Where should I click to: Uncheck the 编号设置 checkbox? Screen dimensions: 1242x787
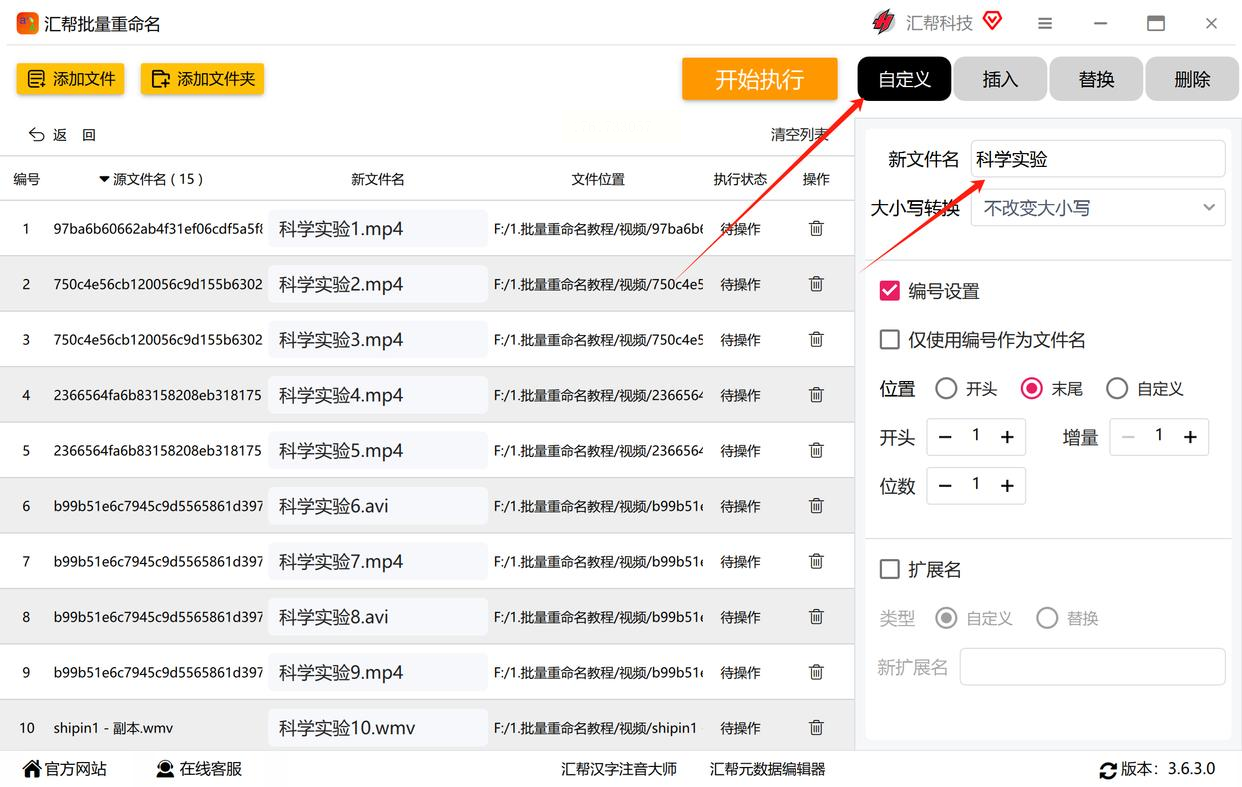[889, 291]
